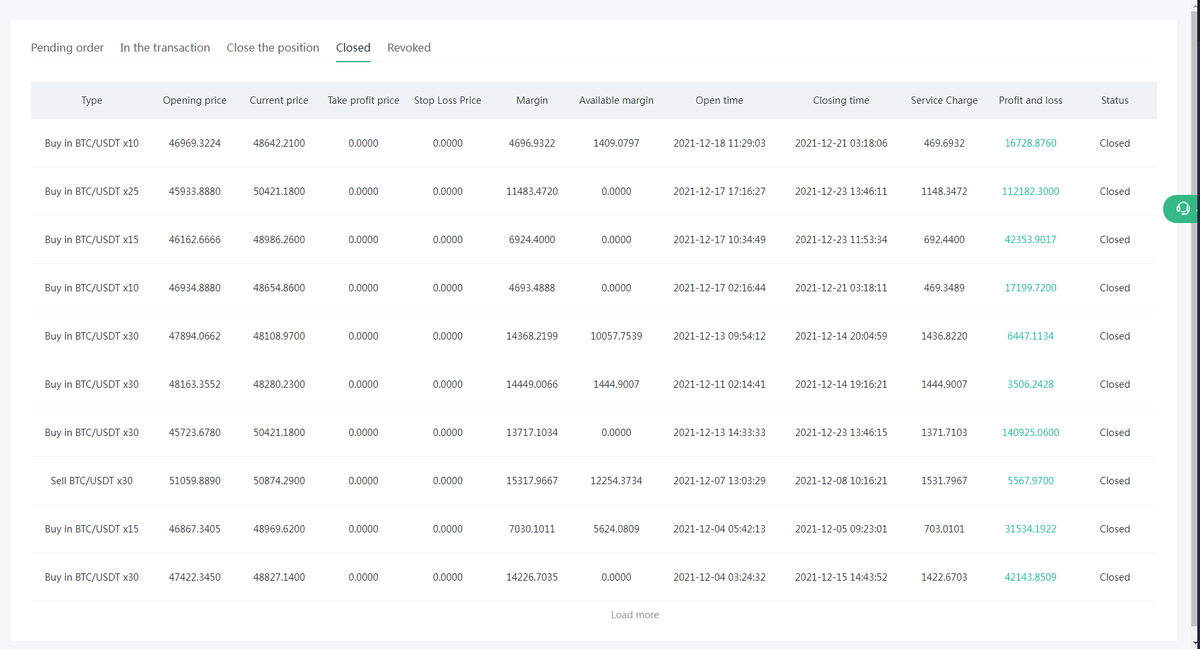Image resolution: width=1200 pixels, height=649 pixels.
Task: Click current price 48969.6200
Action: [x=279, y=529]
